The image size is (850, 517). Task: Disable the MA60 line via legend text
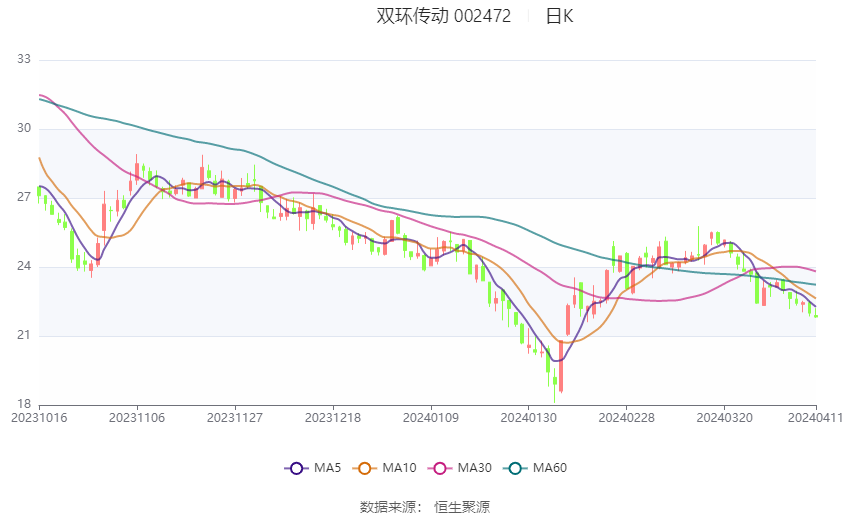[x=550, y=467]
